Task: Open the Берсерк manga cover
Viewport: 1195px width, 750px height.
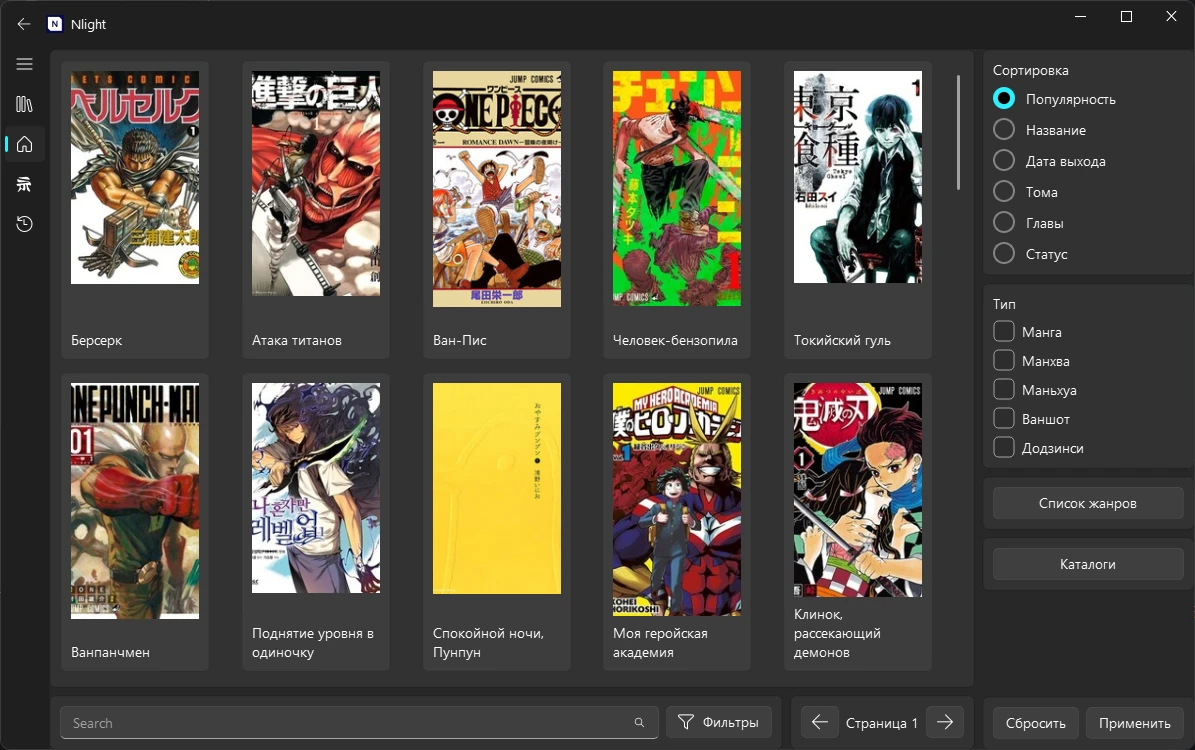Action: 135,178
